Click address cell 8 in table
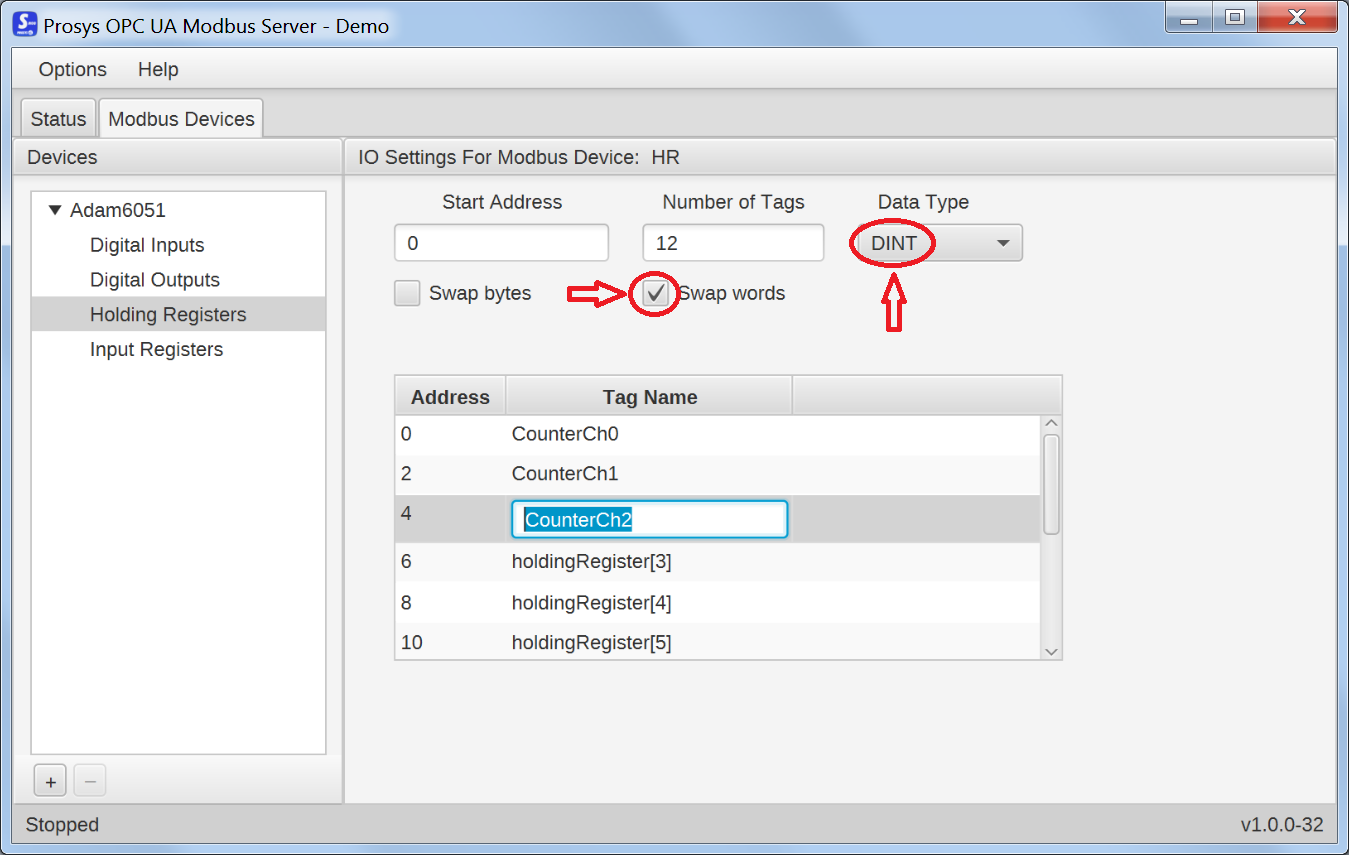1349x855 pixels. 450,603
